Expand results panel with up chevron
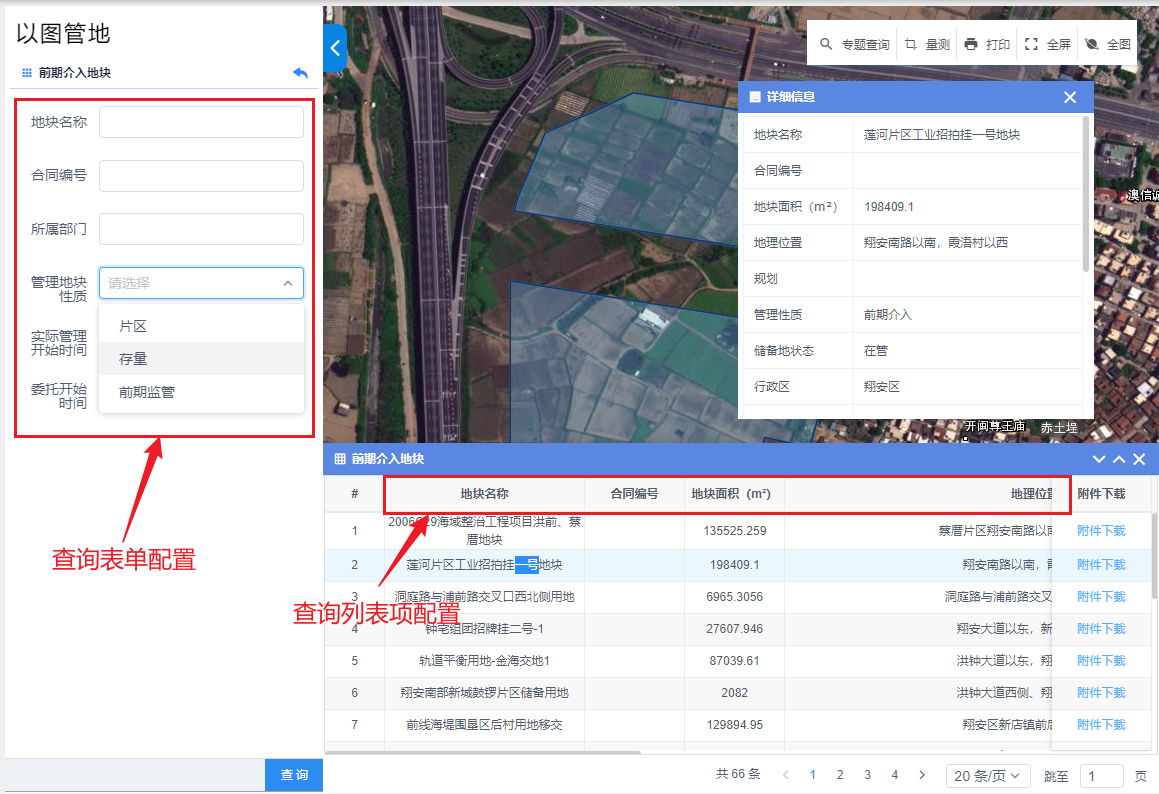This screenshot has width=1159, height=794. 1119,459
